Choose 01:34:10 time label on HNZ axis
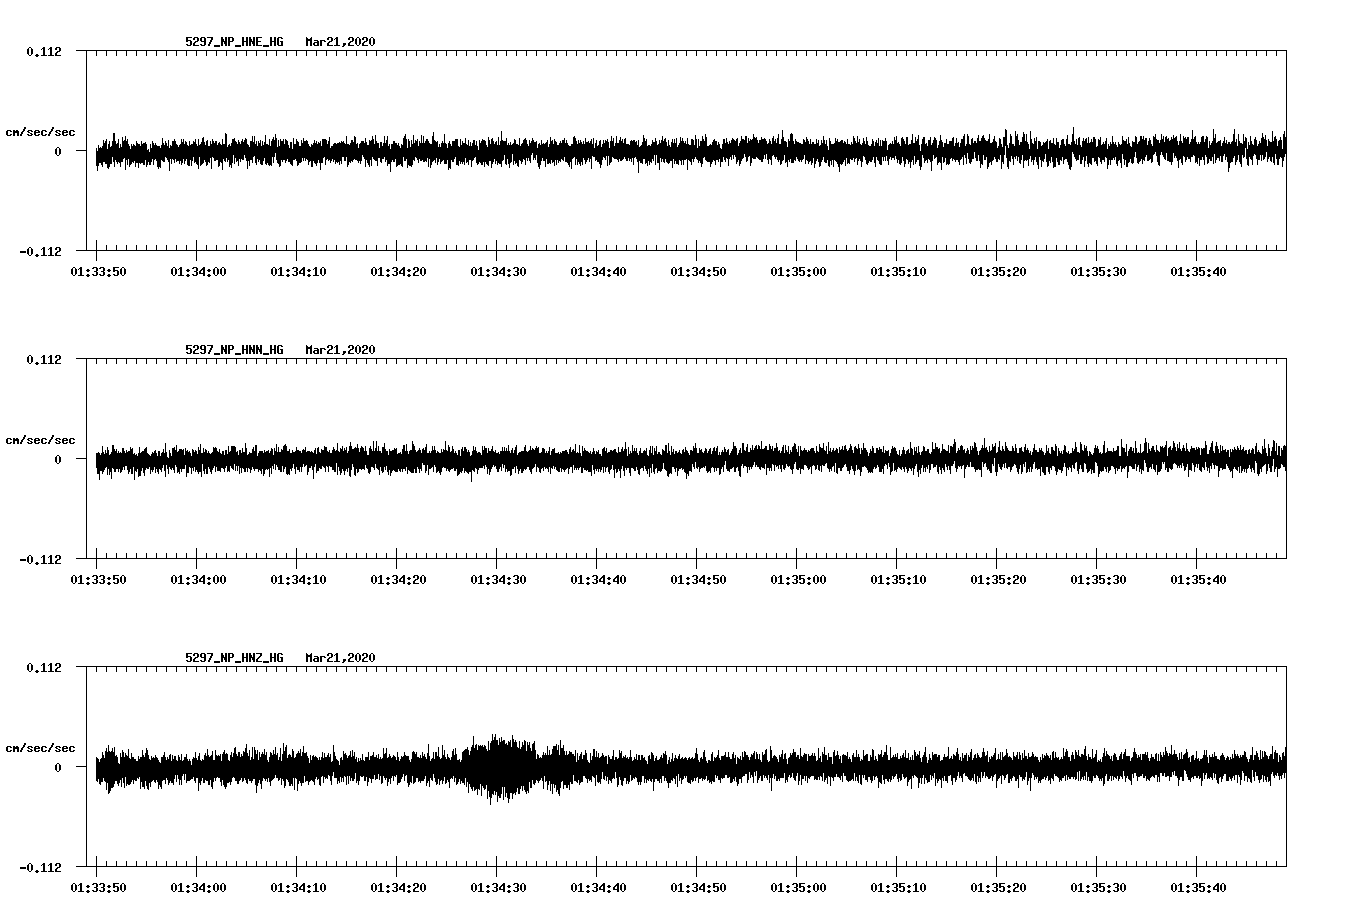The height and width of the screenshot is (924, 1358). (298, 888)
